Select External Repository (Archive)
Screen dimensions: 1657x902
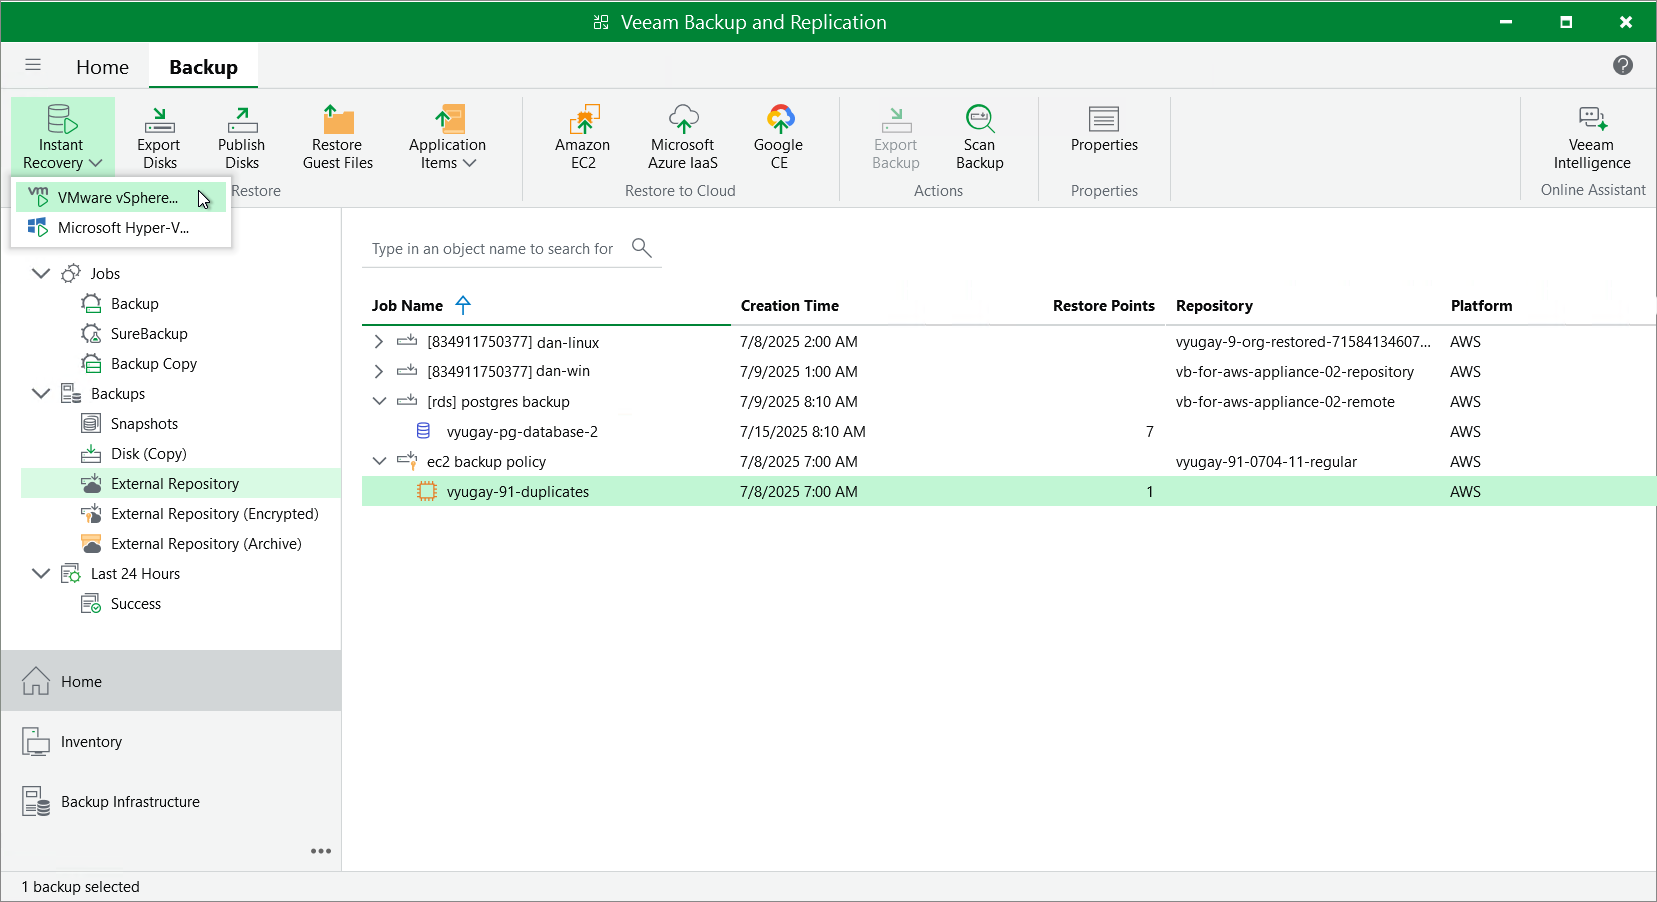click(206, 543)
